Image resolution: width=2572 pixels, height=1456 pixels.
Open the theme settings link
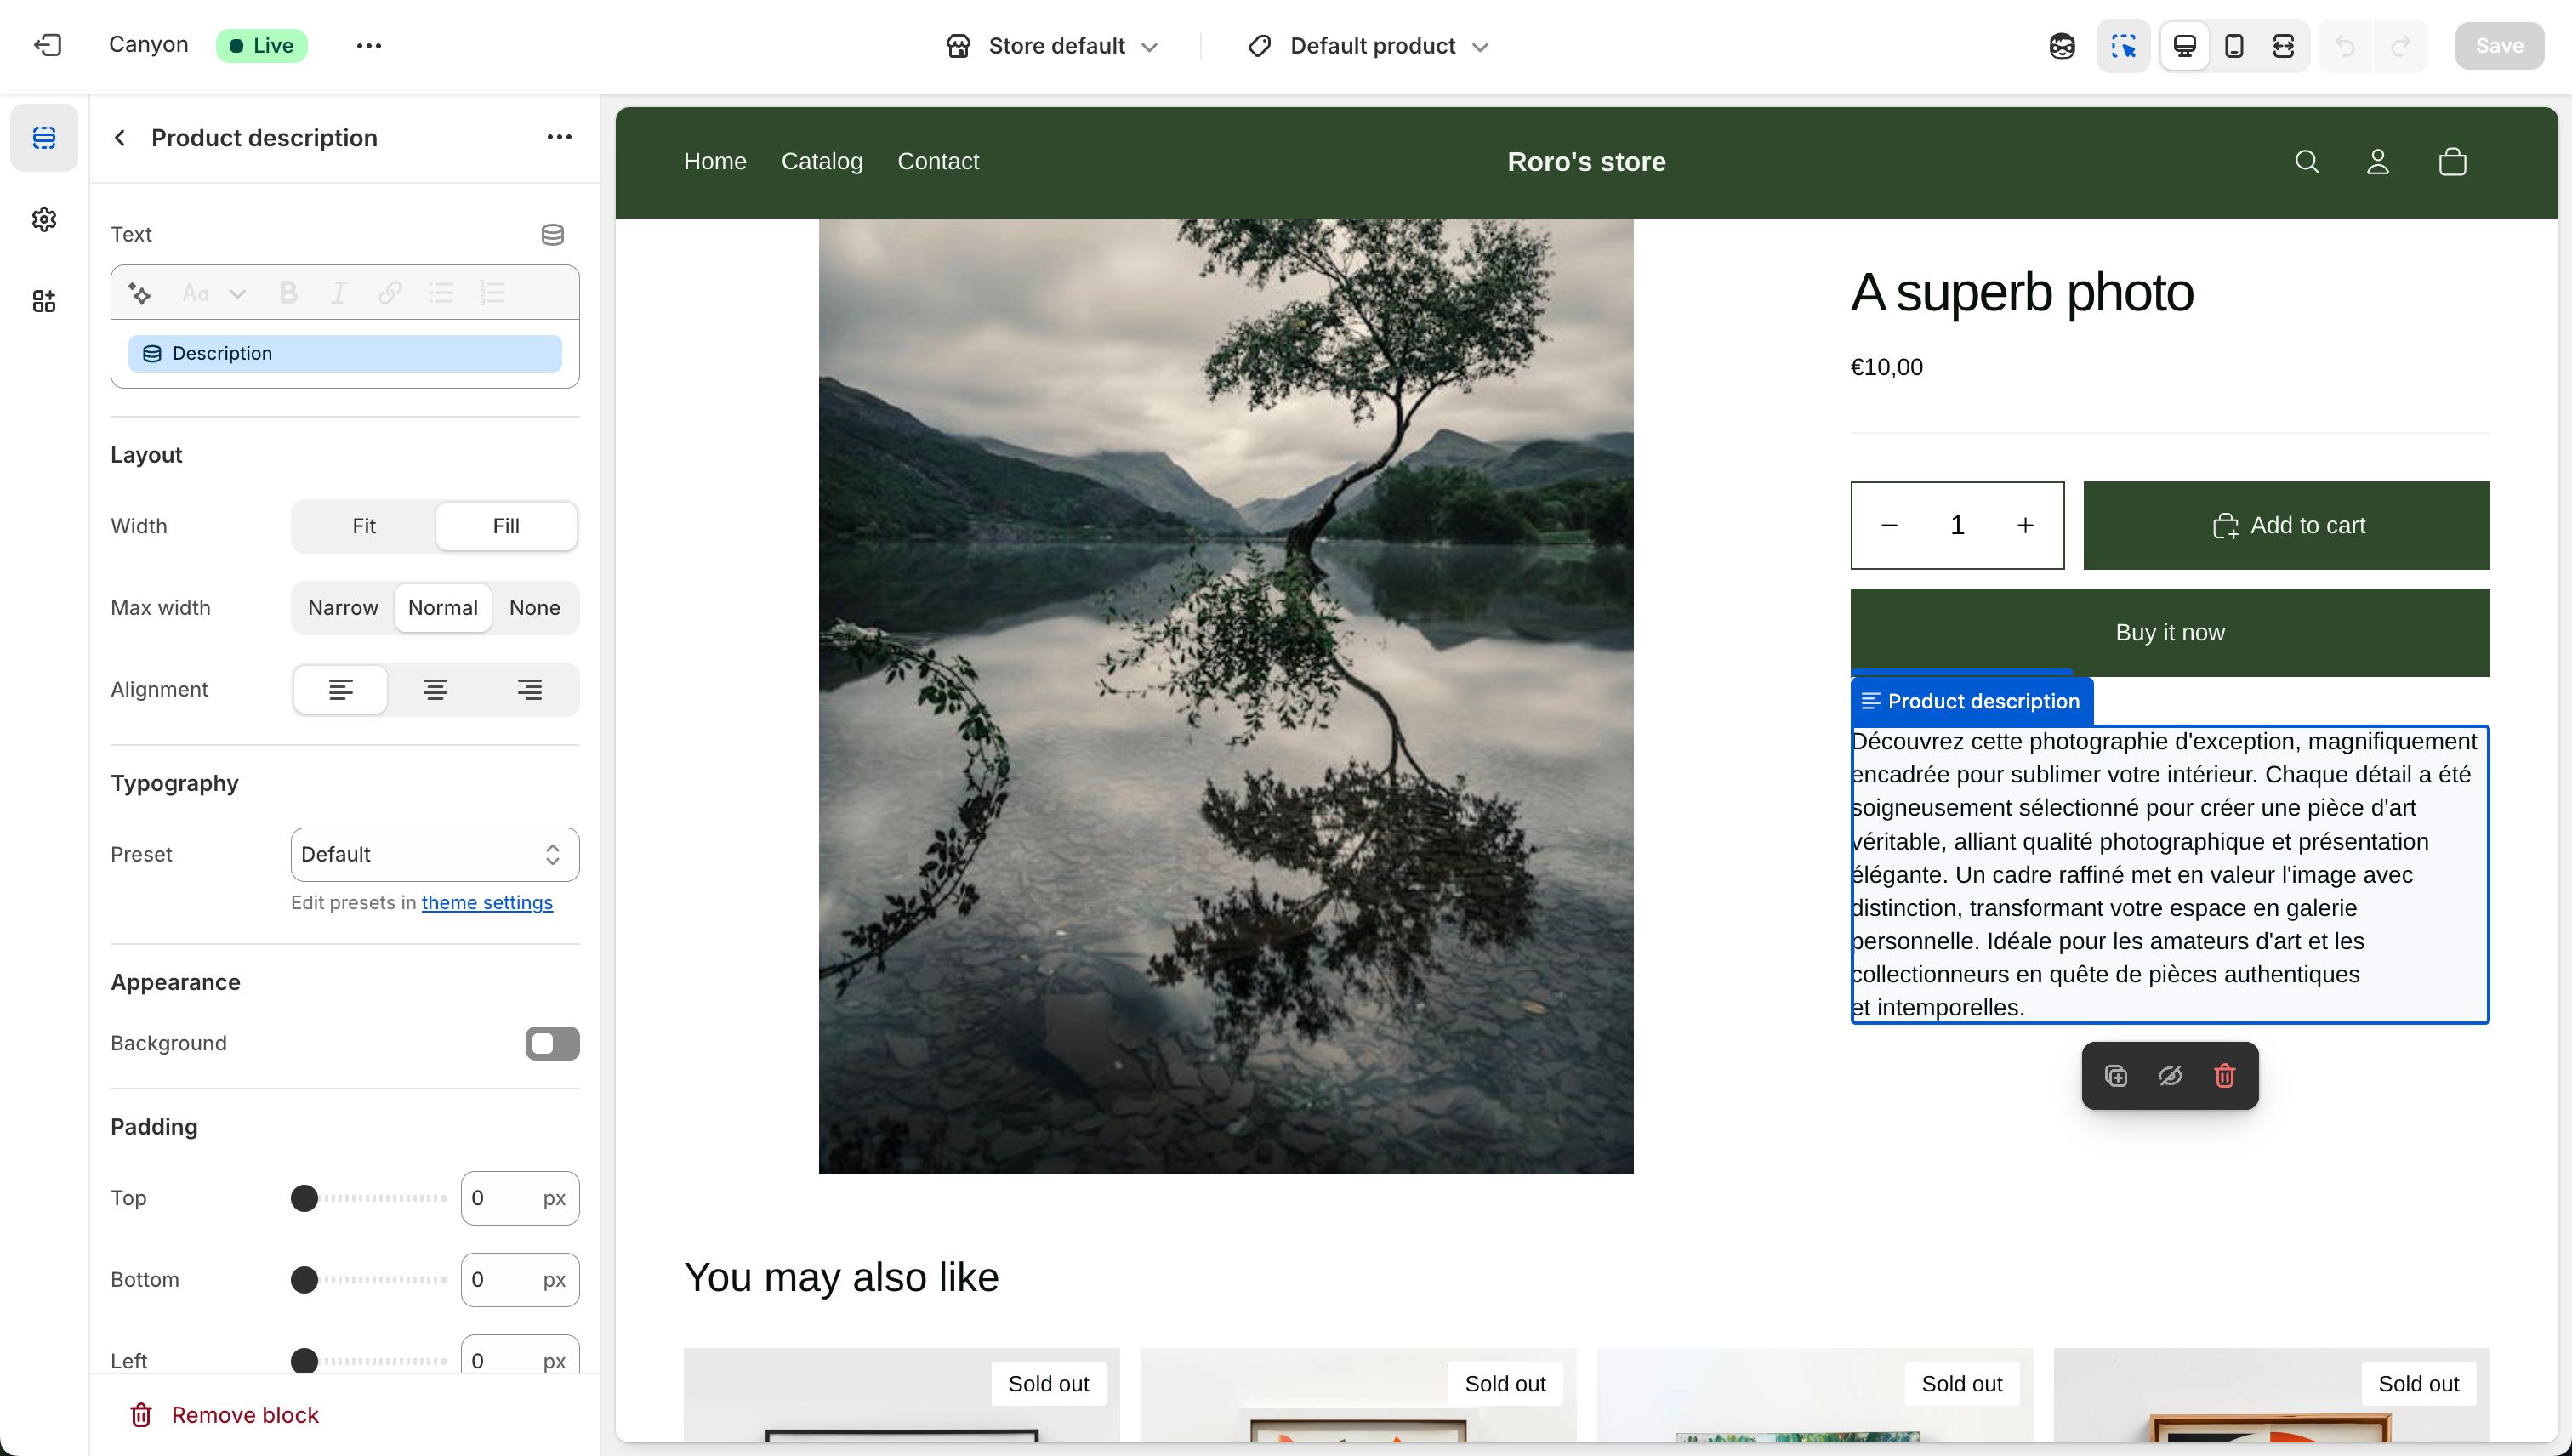click(487, 902)
